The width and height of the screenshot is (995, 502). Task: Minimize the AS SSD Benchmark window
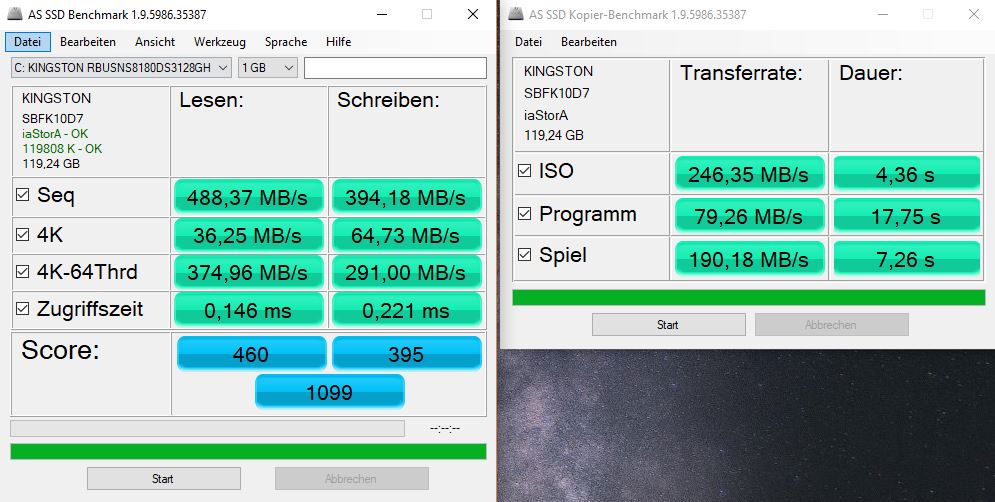382,14
